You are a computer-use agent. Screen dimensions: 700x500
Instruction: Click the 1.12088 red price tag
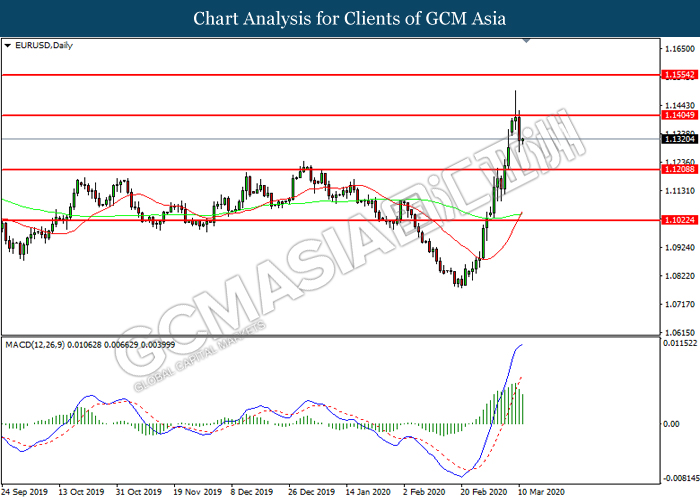679,170
